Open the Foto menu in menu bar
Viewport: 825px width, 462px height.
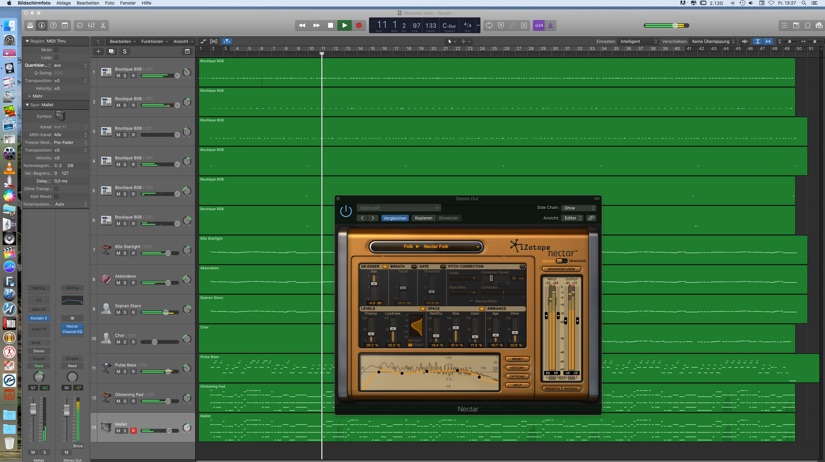[109, 3]
